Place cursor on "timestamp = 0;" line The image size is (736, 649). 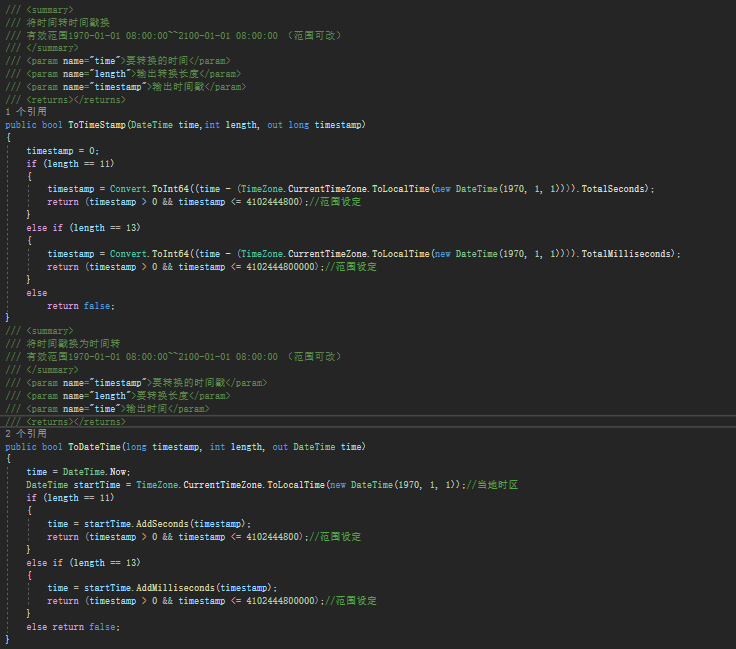(x=62, y=151)
